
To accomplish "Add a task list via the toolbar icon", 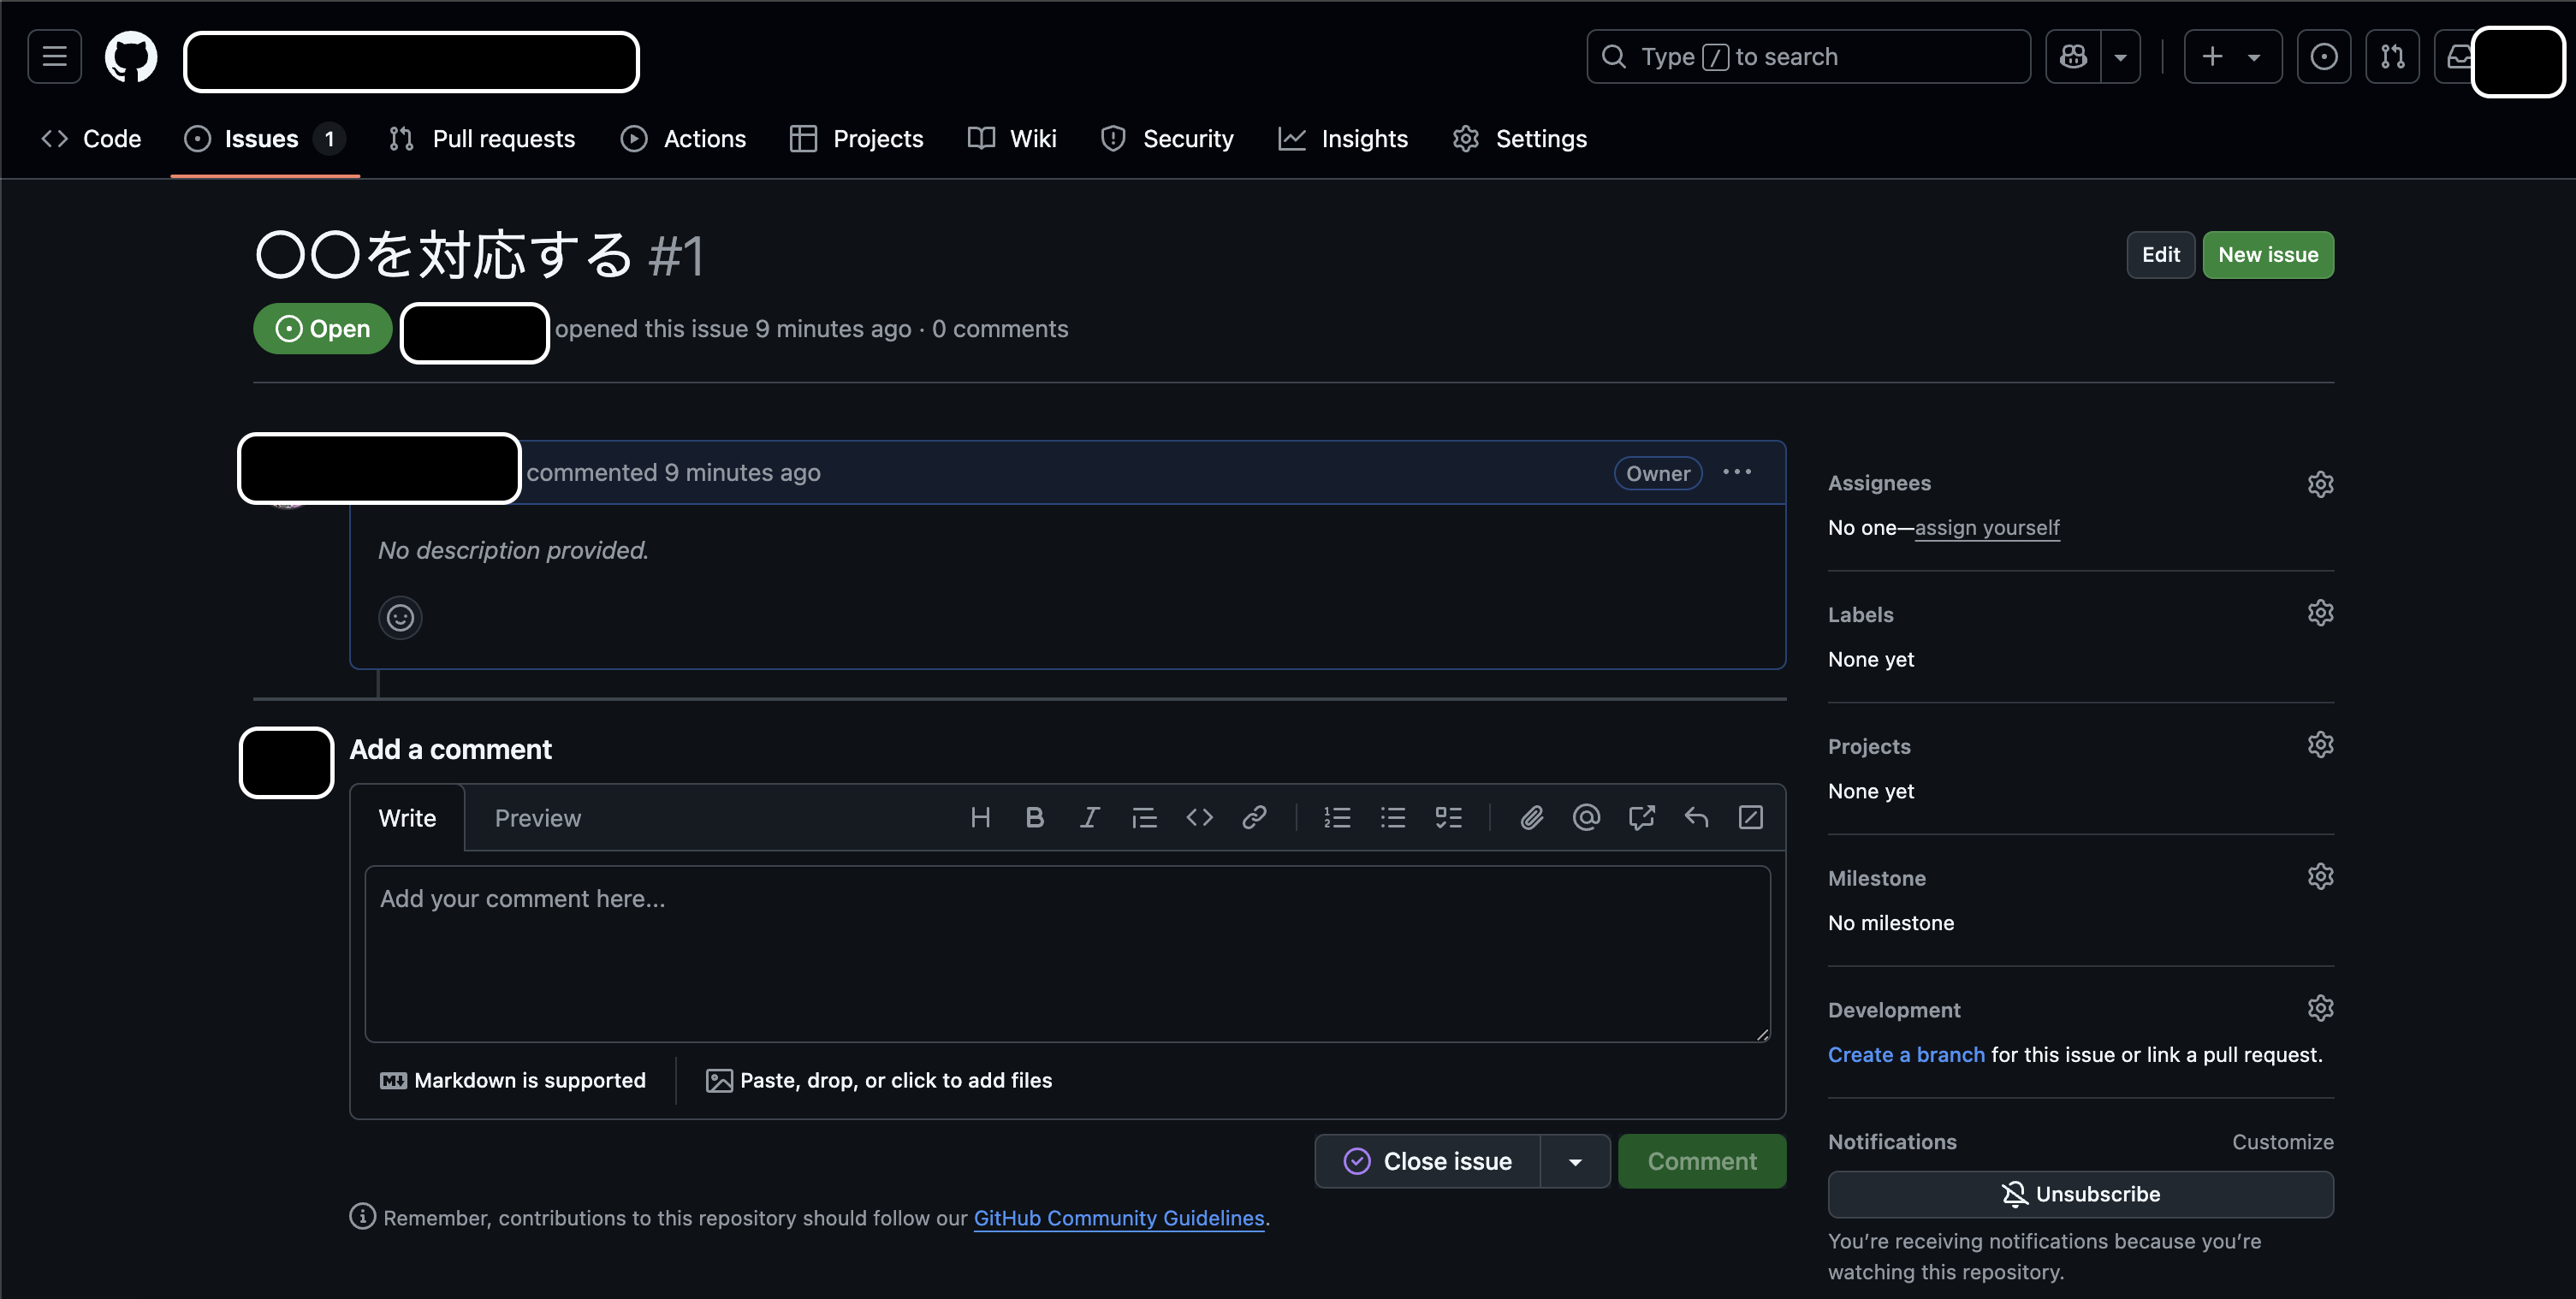I will click(x=1449, y=817).
